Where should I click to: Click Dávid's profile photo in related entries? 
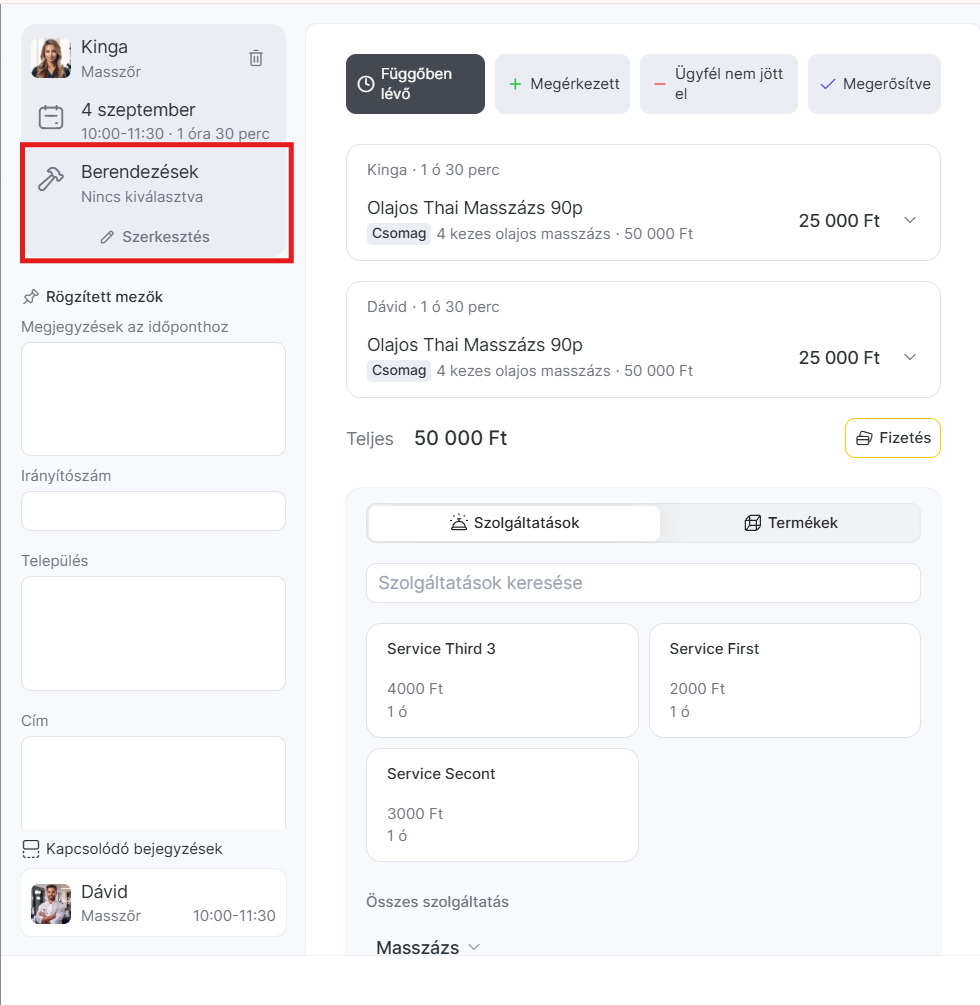[51, 904]
